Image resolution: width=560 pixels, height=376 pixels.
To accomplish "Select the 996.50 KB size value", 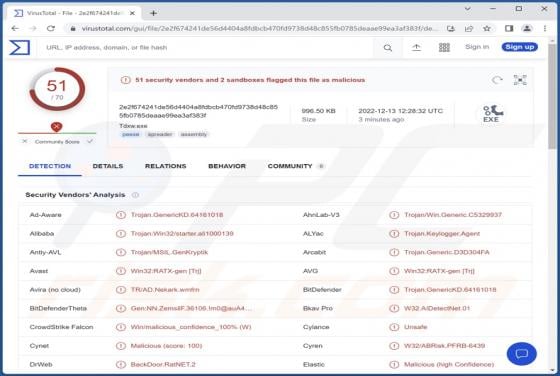I will click(319, 111).
